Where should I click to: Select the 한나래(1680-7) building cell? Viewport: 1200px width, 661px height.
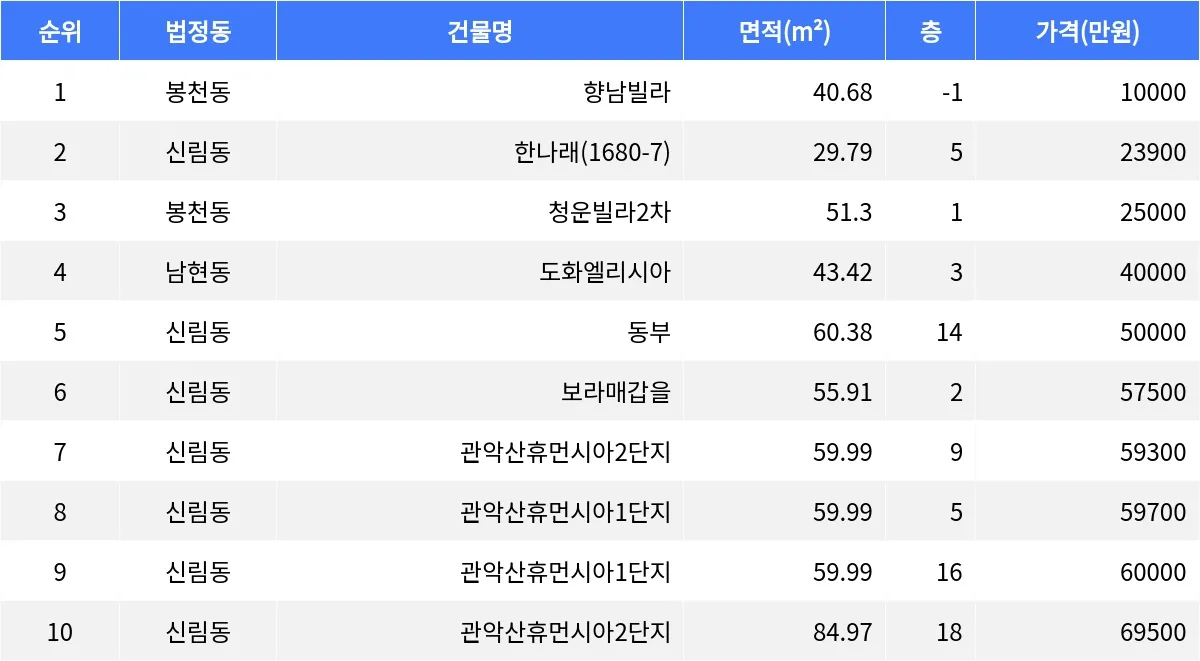pyautogui.click(x=592, y=153)
